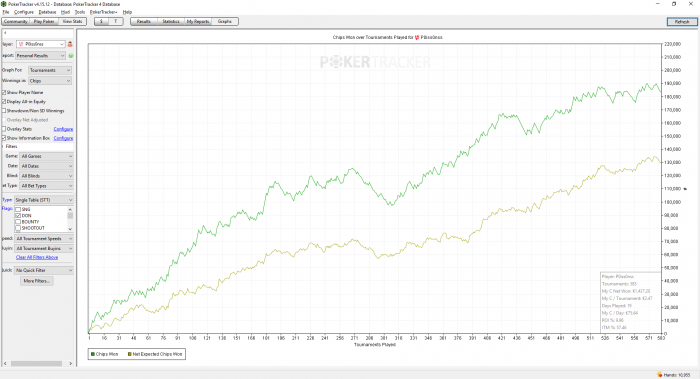Switch to the Graphs tab
700x379 pixels.
click(x=225, y=21)
